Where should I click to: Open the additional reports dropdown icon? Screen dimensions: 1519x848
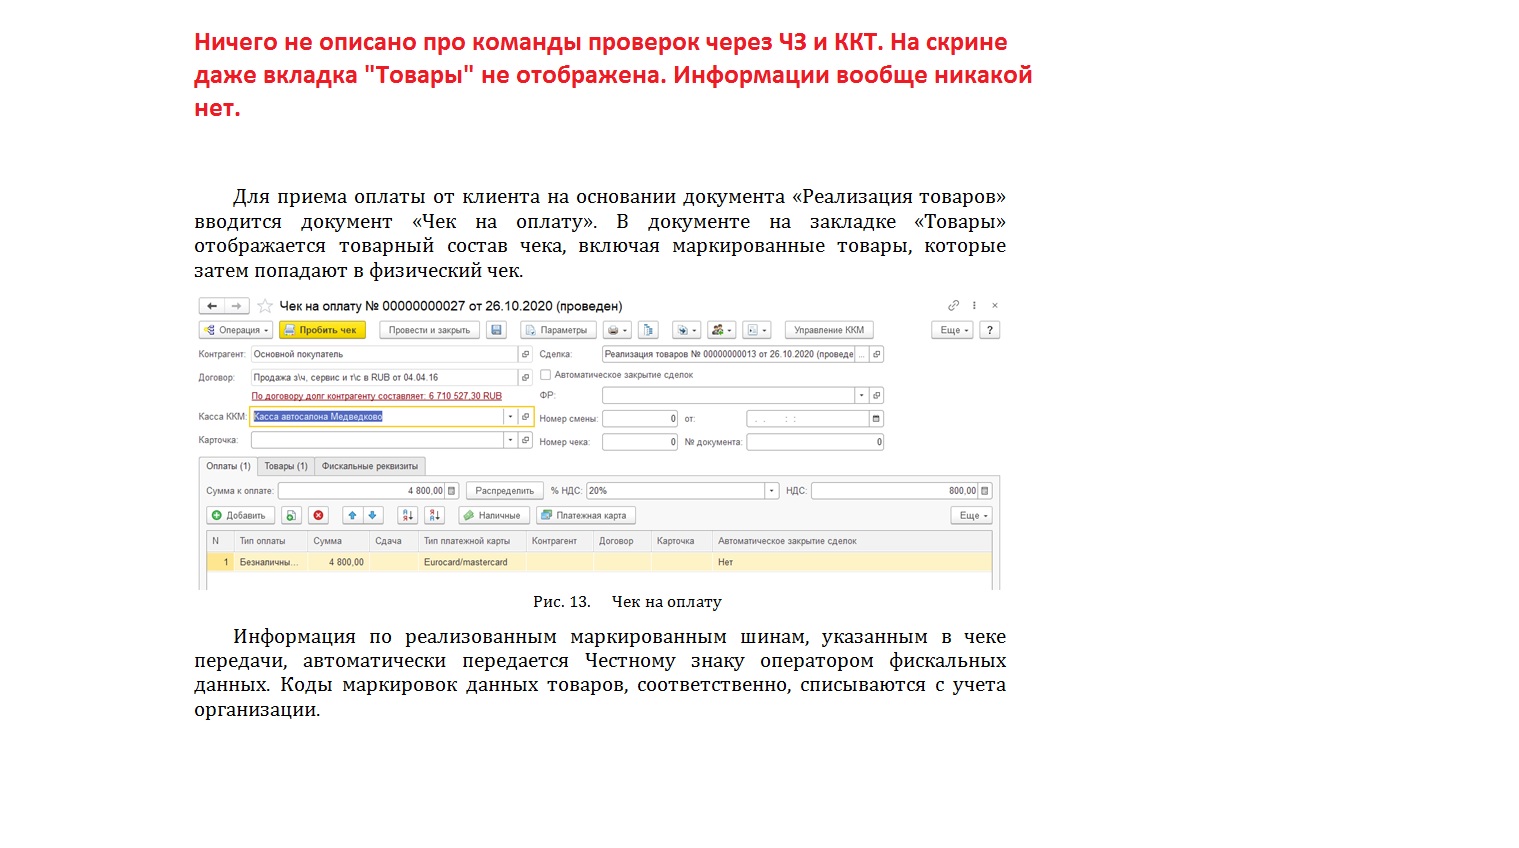pyautogui.click(x=757, y=330)
